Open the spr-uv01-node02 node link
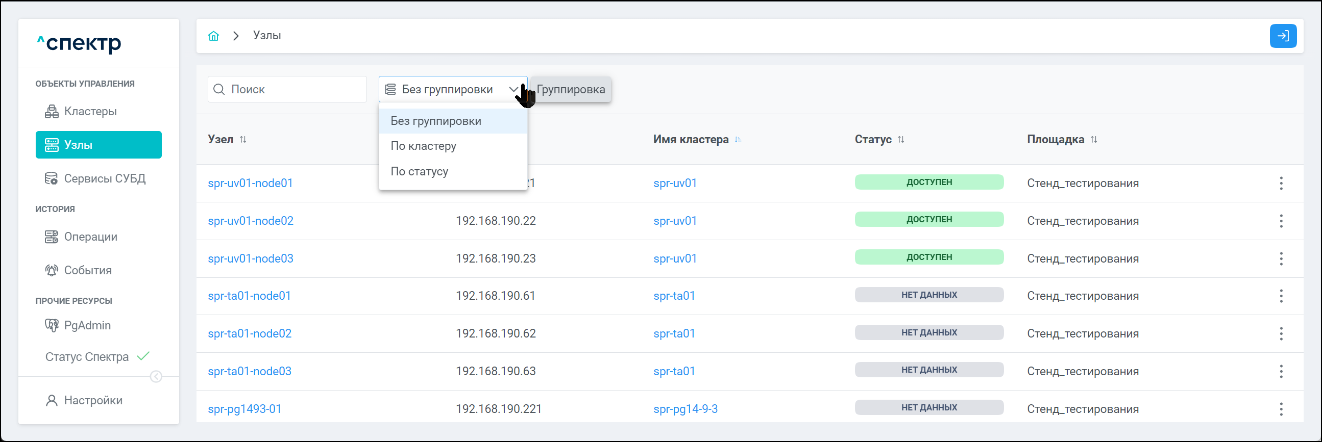This screenshot has width=1322, height=442. click(x=250, y=221)
